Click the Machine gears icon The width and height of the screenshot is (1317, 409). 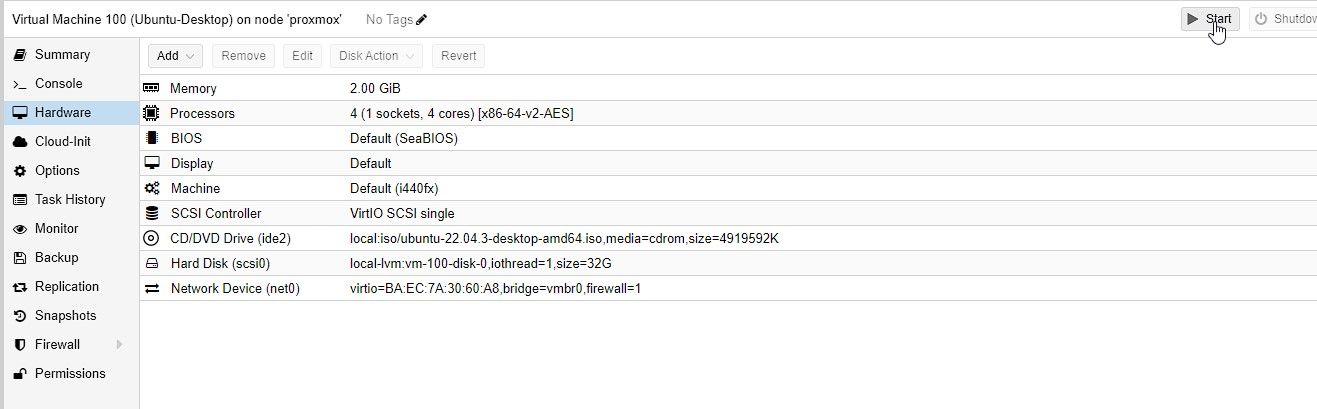[152, 188]
